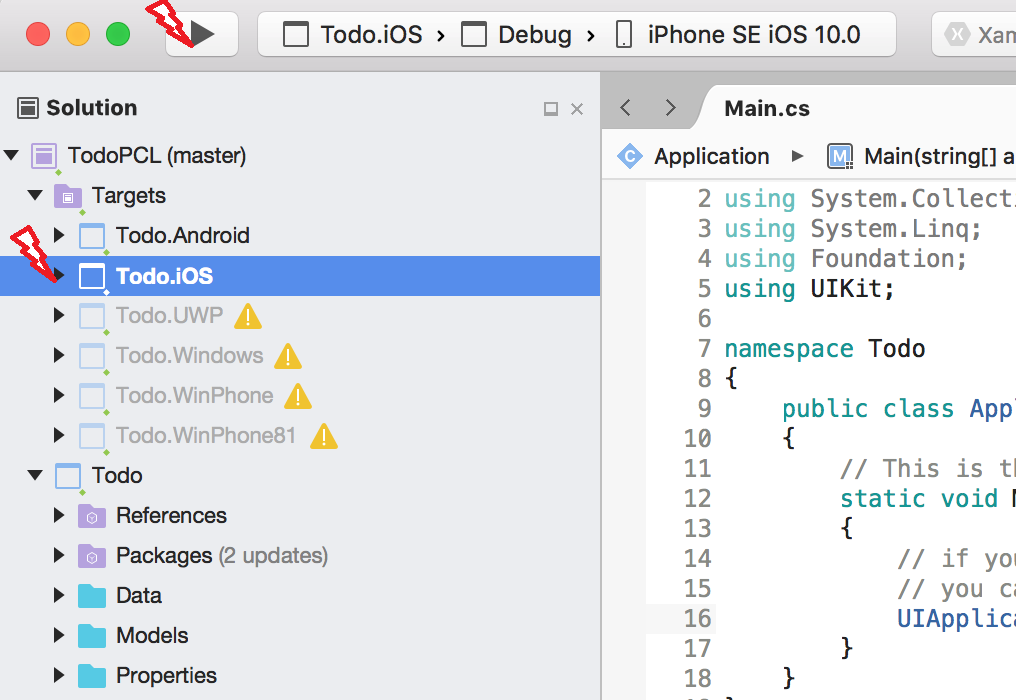
Task: Dock or float the Solution pad
Action: click(x=551, y=109)
